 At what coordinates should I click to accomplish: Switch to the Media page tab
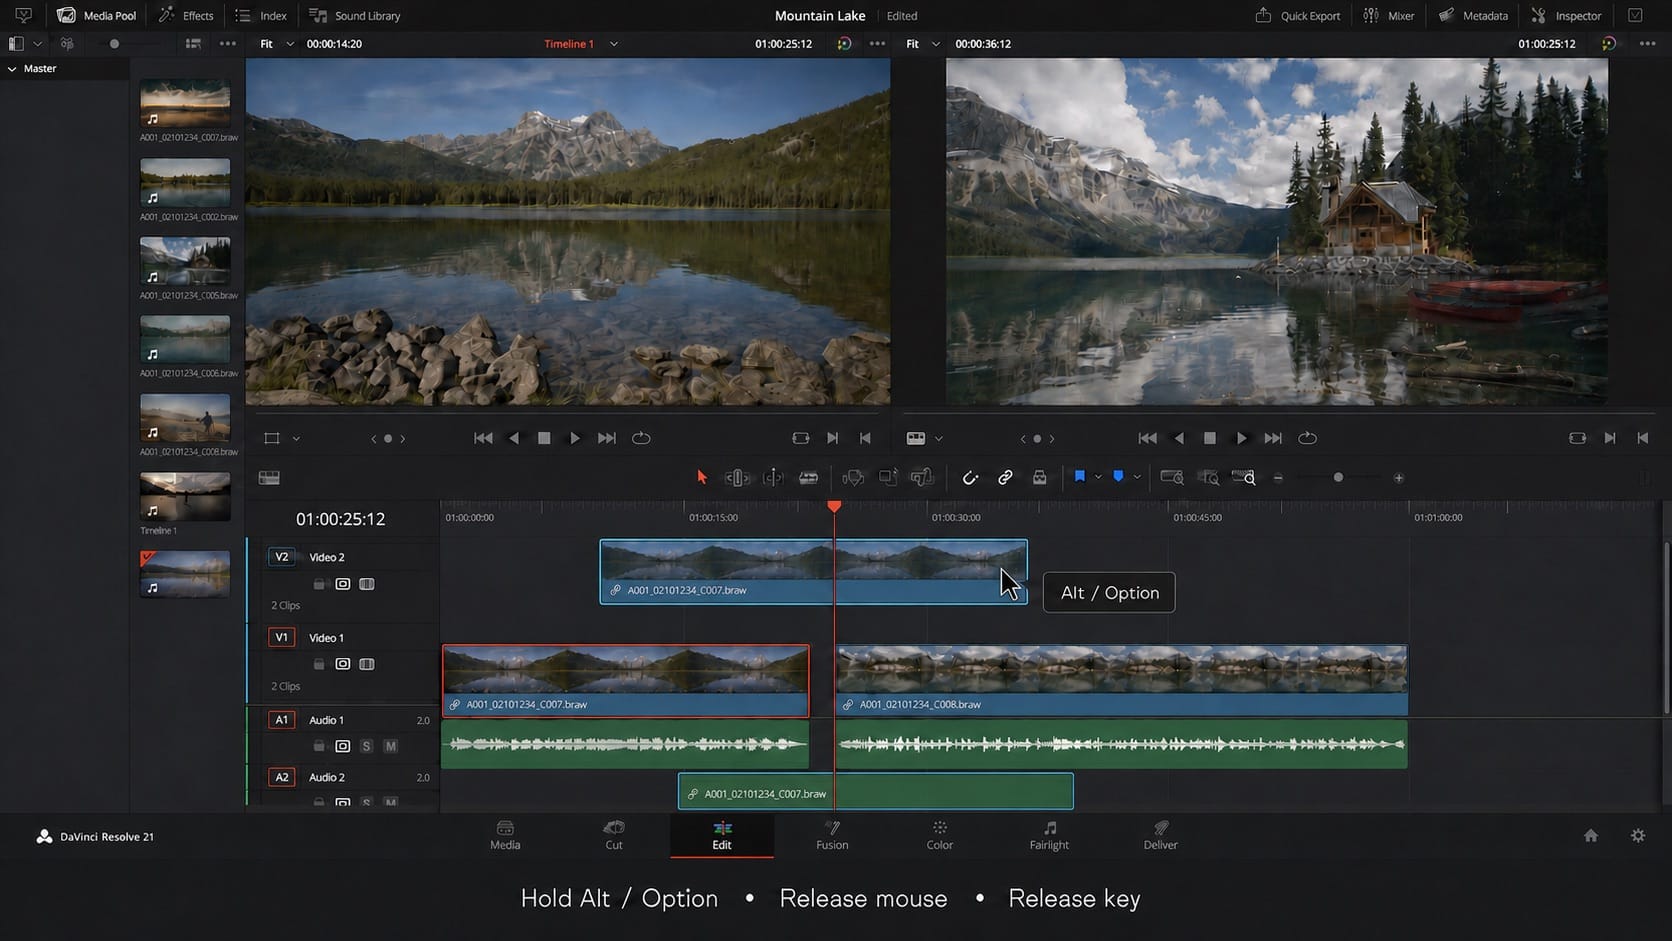[x=505, y=835]
